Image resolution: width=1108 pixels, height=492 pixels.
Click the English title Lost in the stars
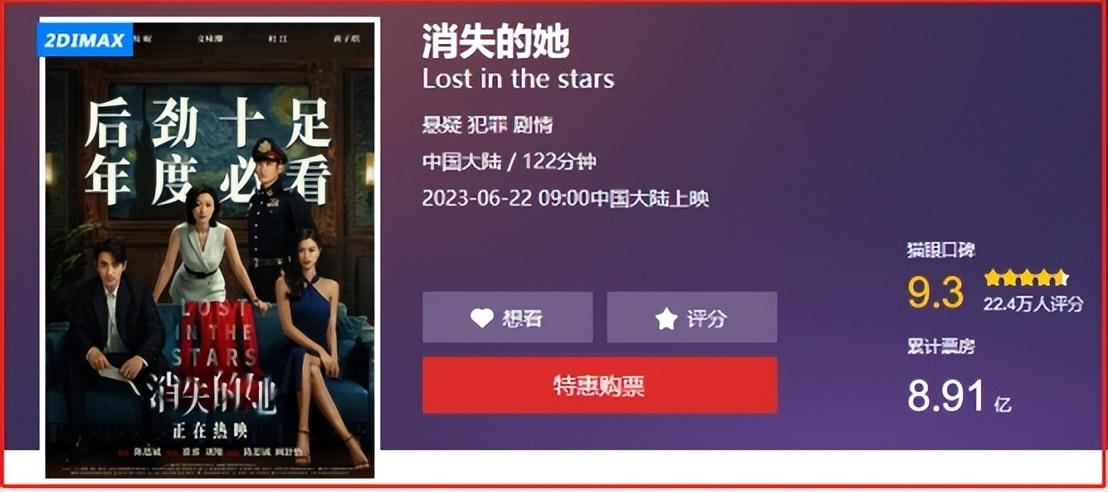(x=518, y=78)
